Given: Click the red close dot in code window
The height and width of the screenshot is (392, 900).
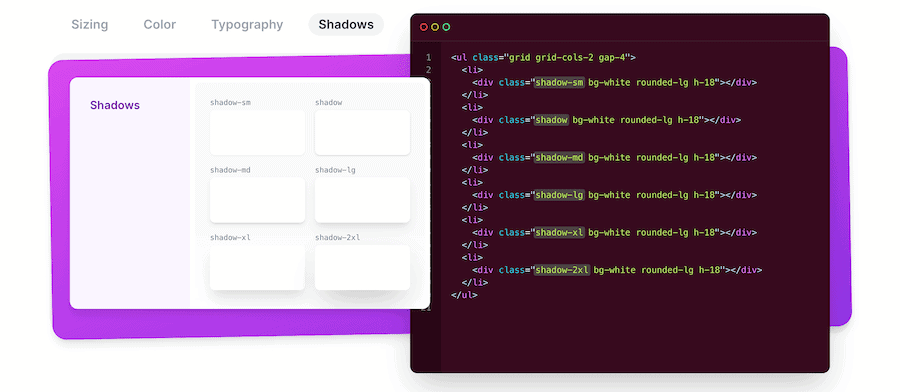Looking at the screenshot, I should pyautogui.click(x=424, y=27).
